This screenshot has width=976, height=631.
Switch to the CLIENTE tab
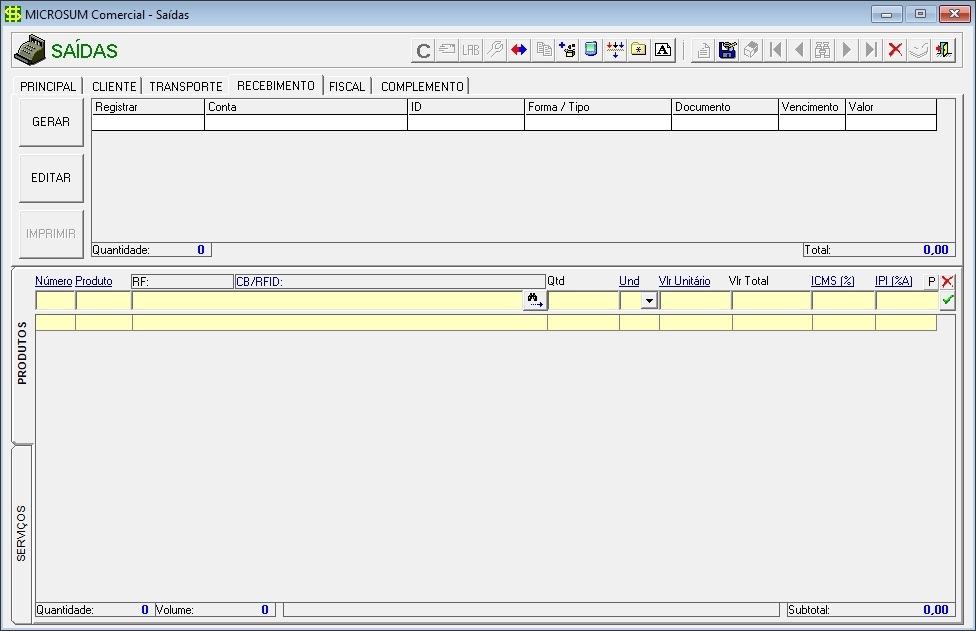point(113,87)
